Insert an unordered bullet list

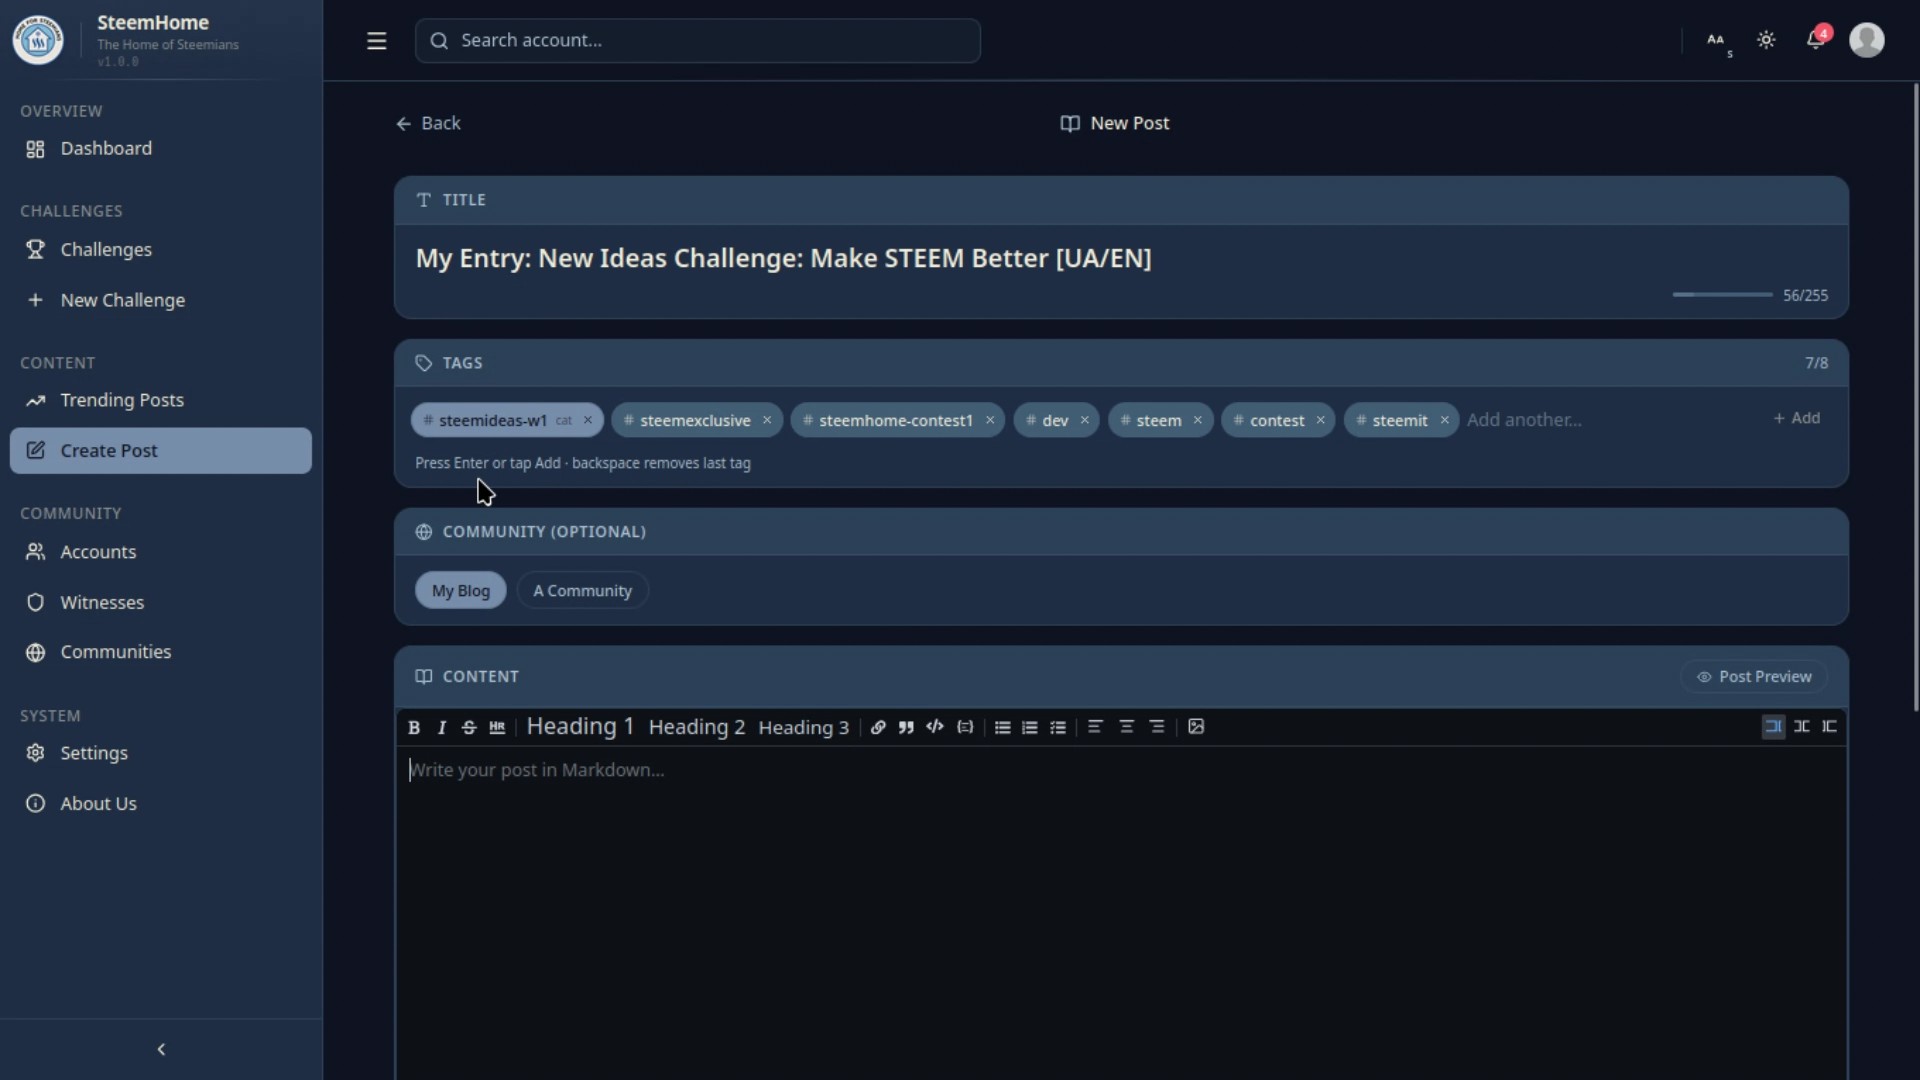1002,728
